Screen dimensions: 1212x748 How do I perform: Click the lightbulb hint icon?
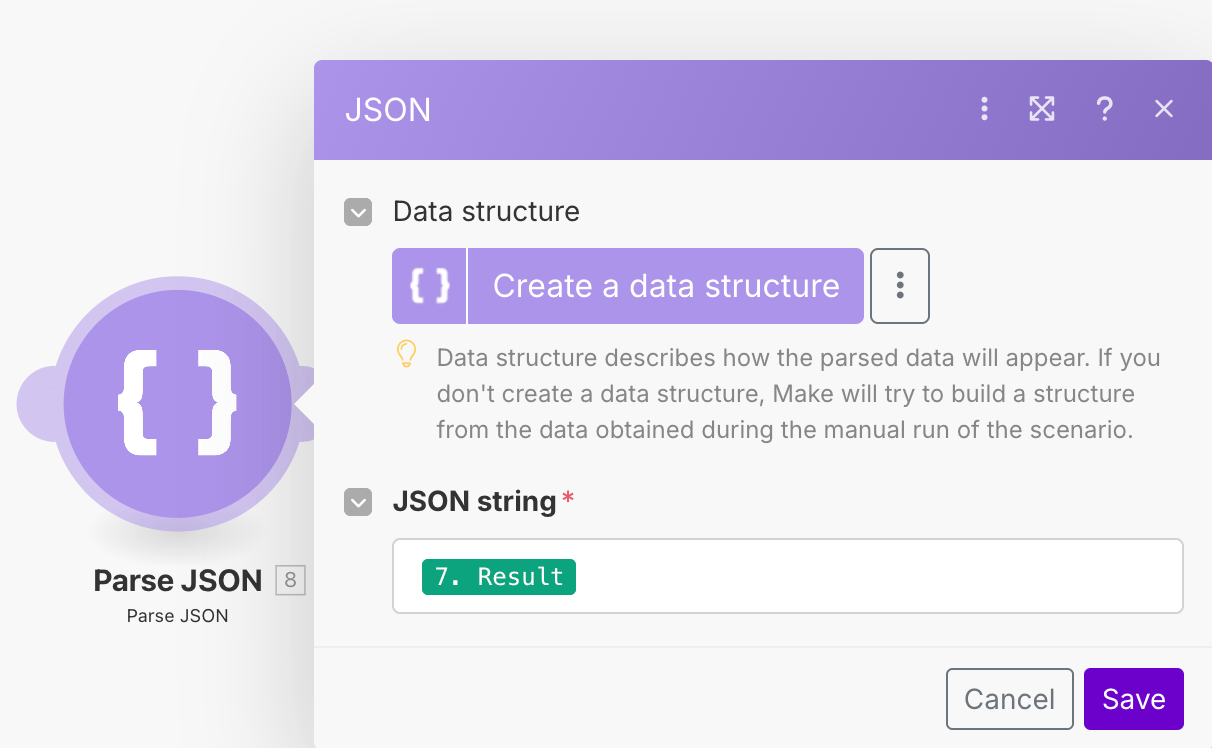[407, 356]
